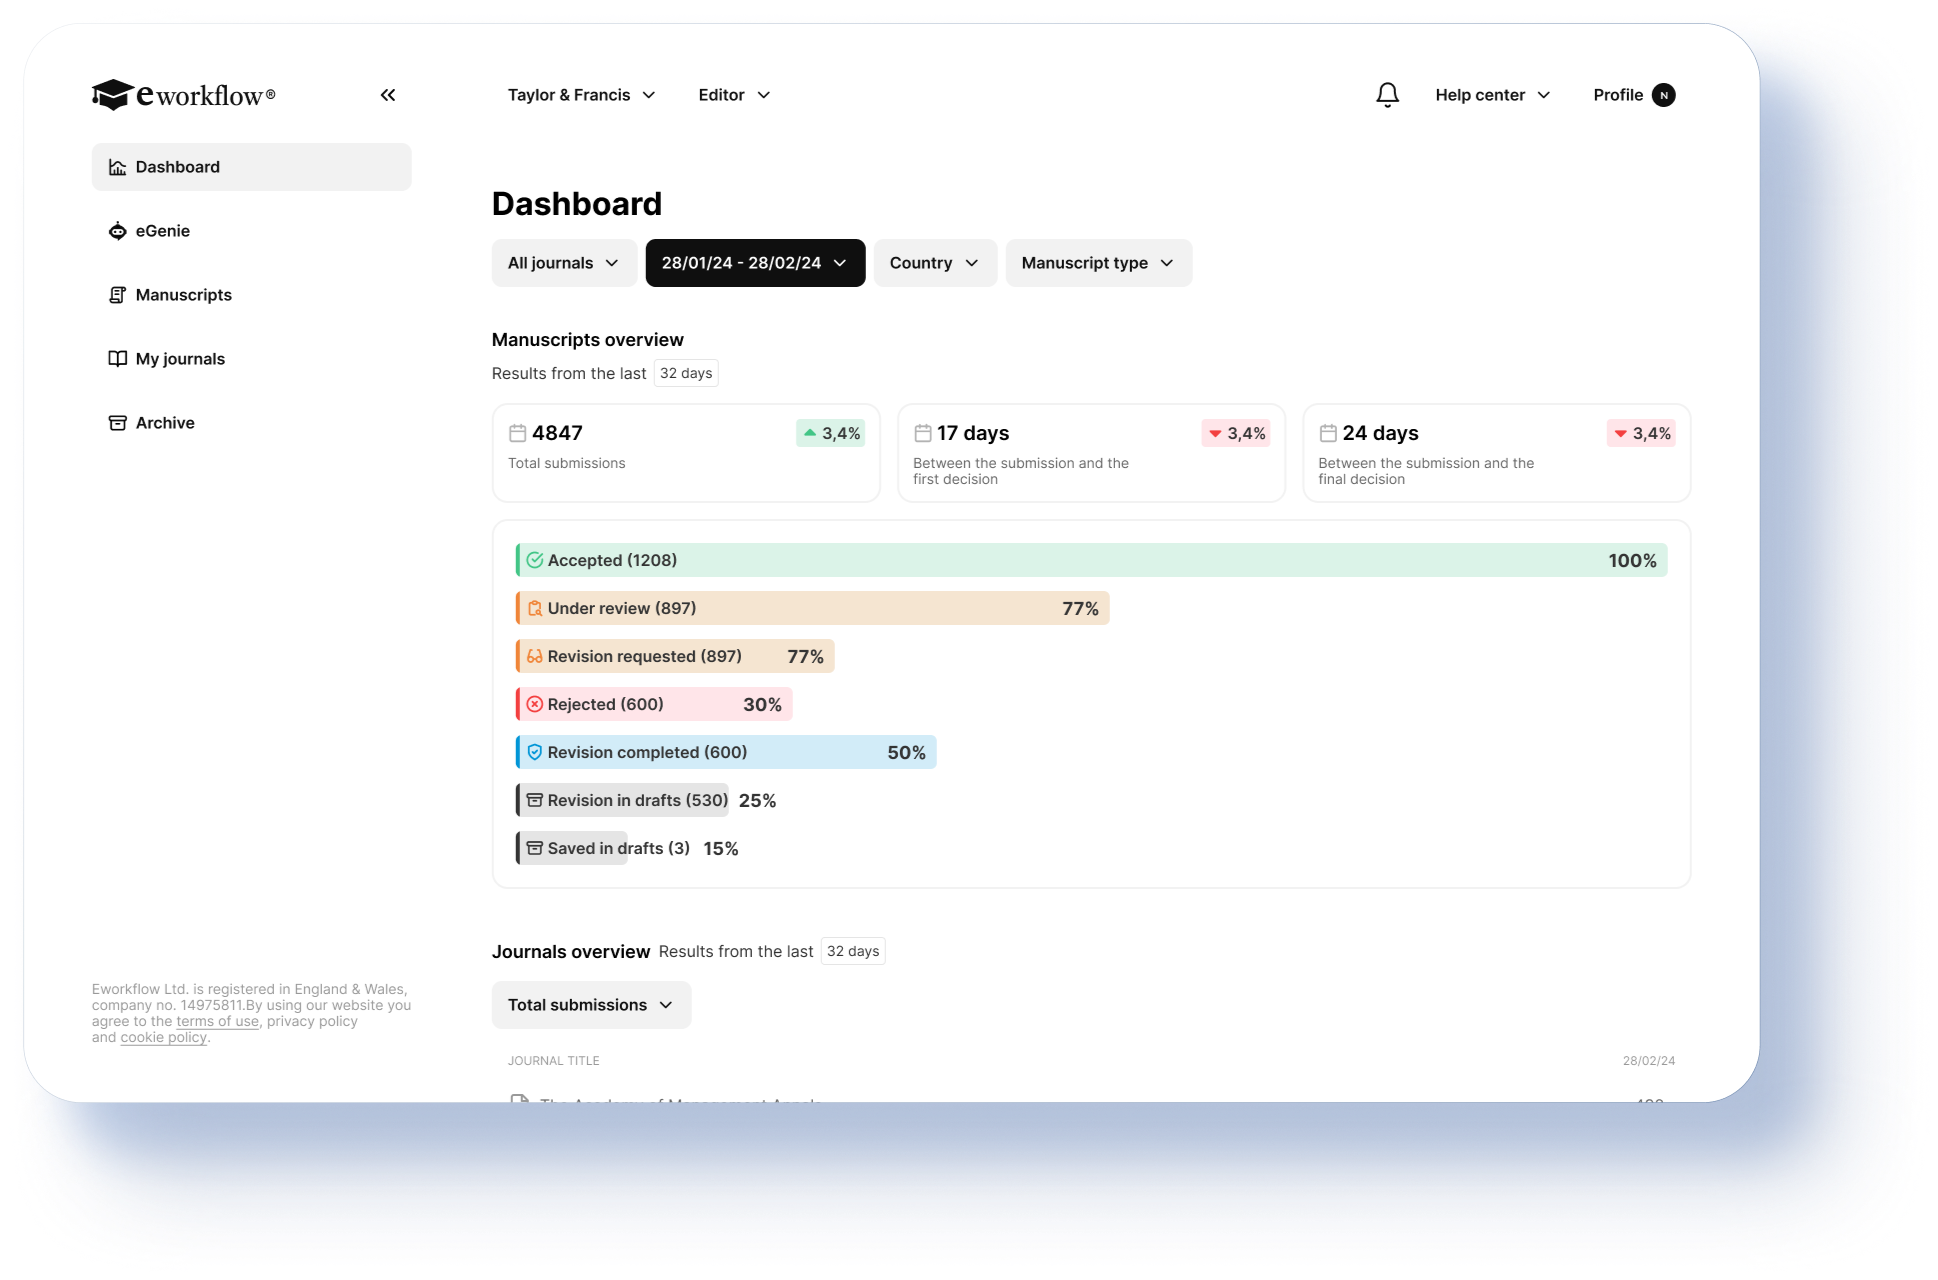1938x1280 pixels.
Task: Click the profile avatar circle
Action: pos(1663,95)
